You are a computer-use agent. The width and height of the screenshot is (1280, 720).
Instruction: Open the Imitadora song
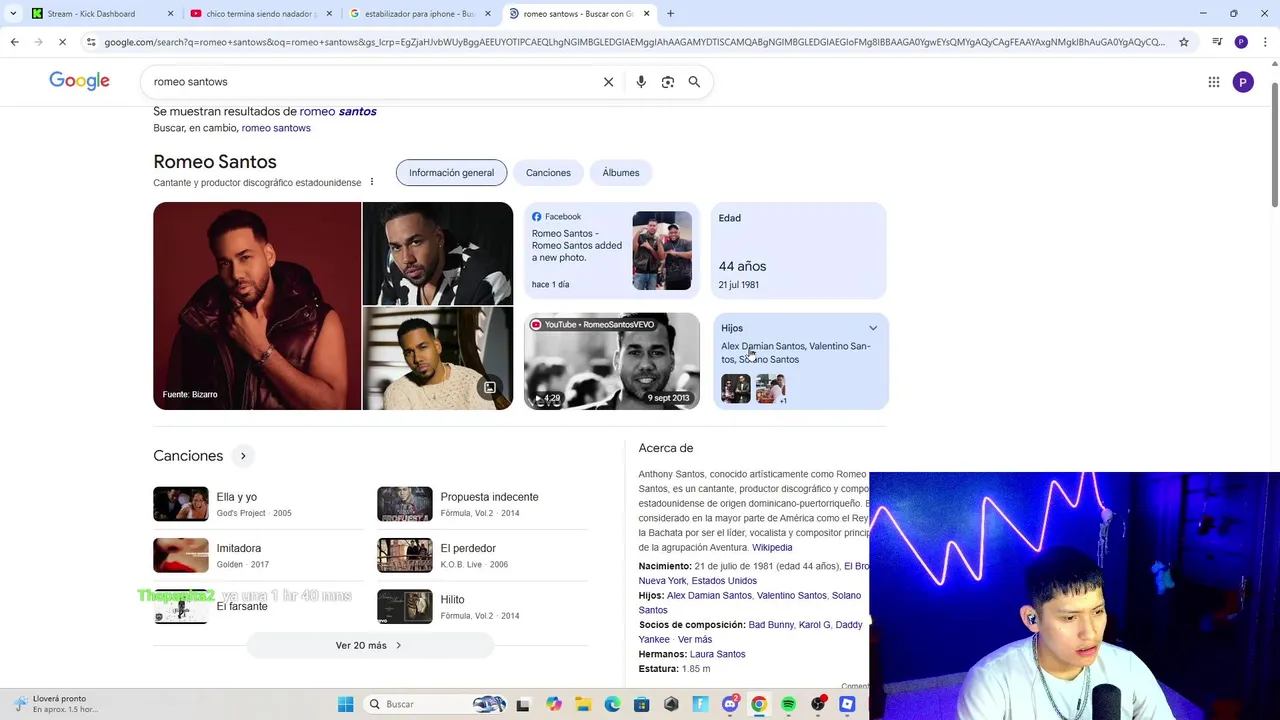(258, 555)
